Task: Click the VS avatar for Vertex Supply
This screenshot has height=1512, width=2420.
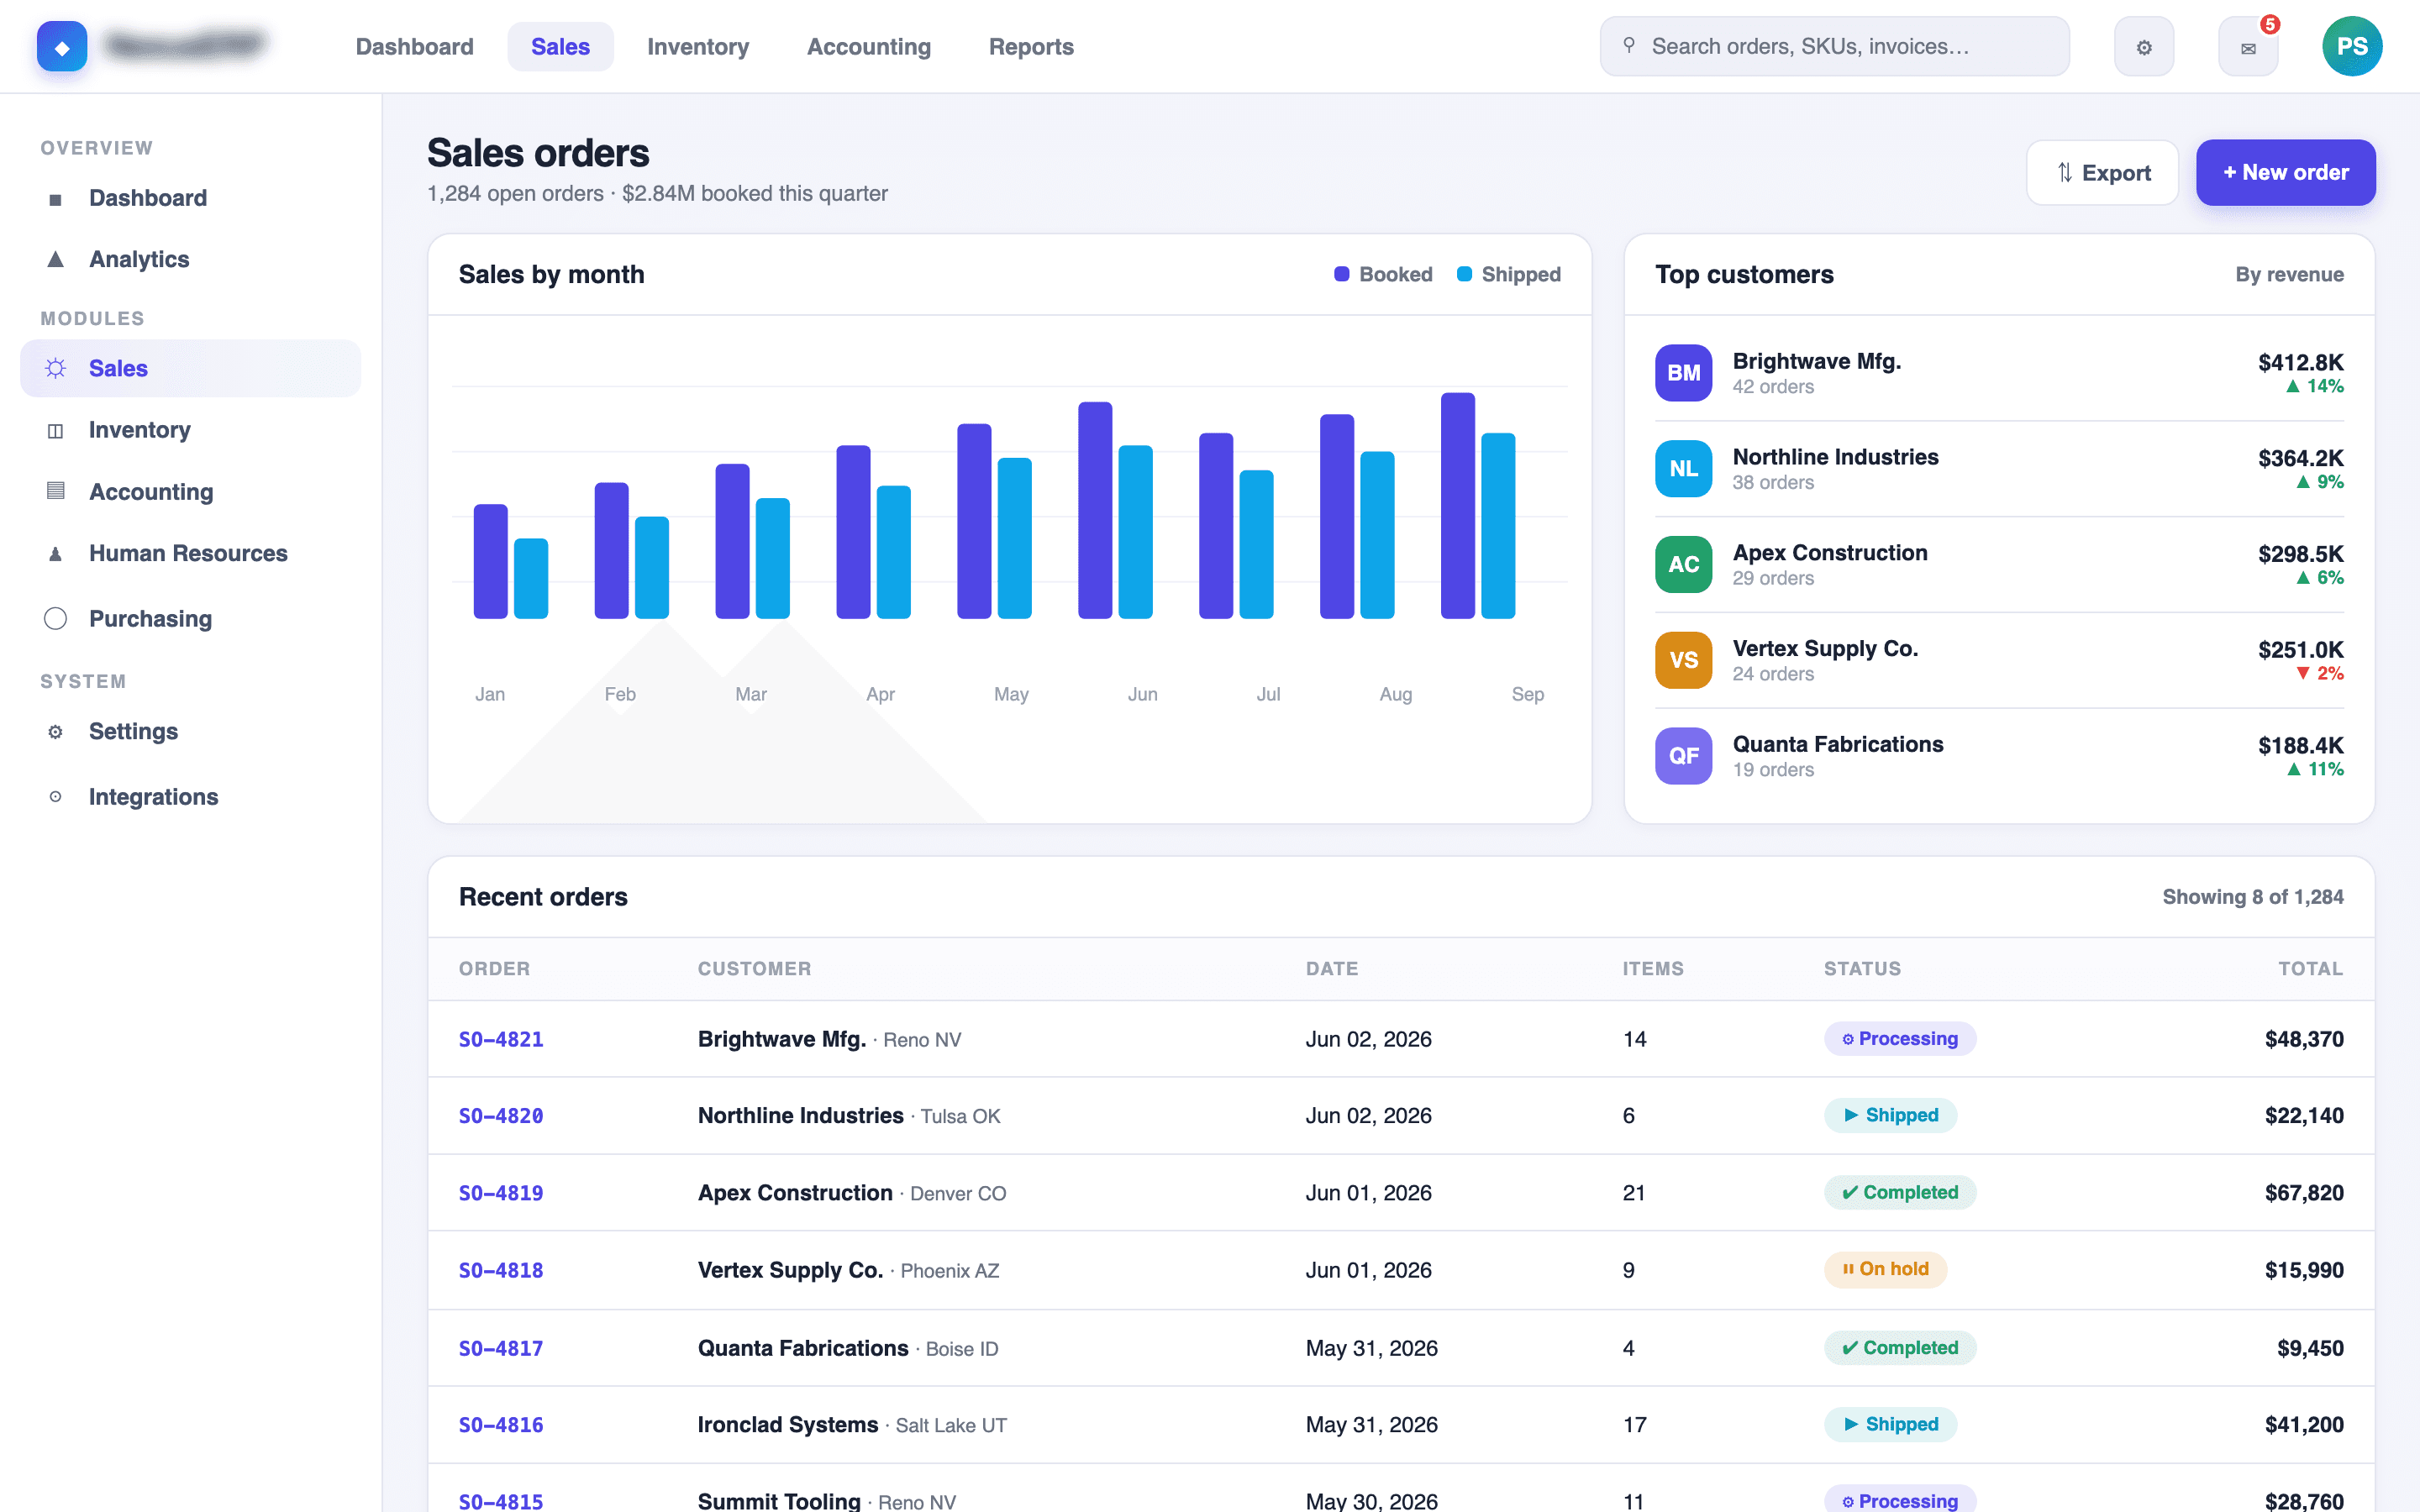Action: coord(1683,660)
